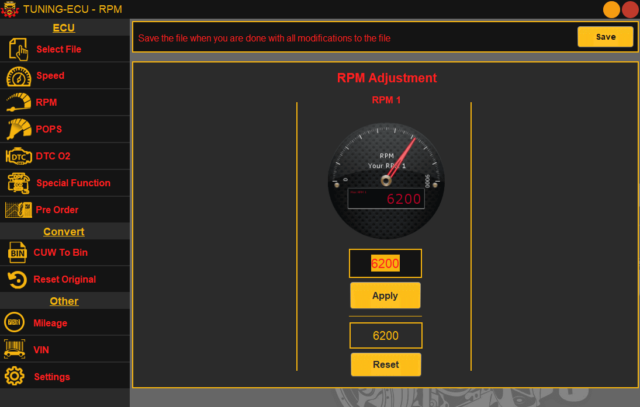Open the Special Function label
Viewport: 640px width, 407px height.
point(73,183)
